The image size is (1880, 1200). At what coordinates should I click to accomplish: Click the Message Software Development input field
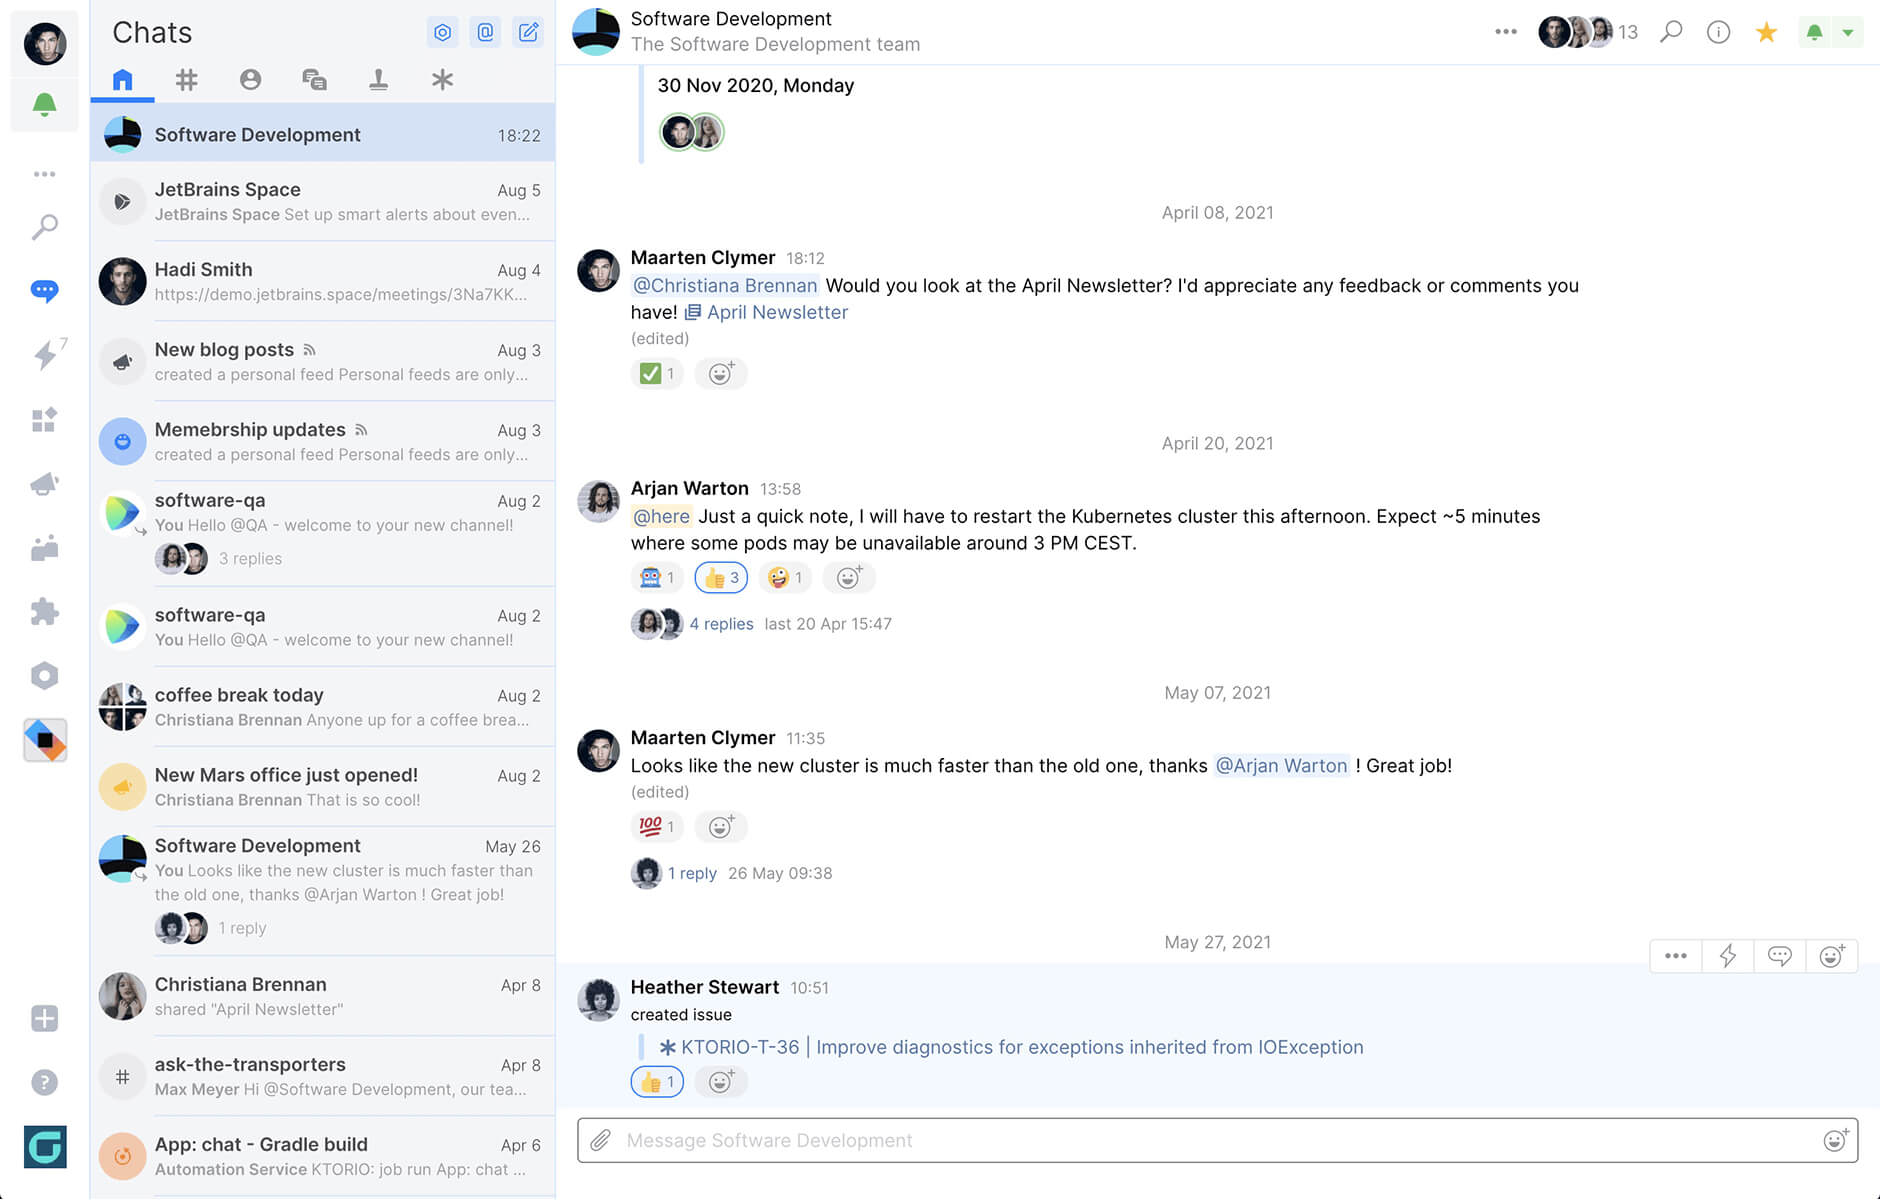click(1200, 1140)
